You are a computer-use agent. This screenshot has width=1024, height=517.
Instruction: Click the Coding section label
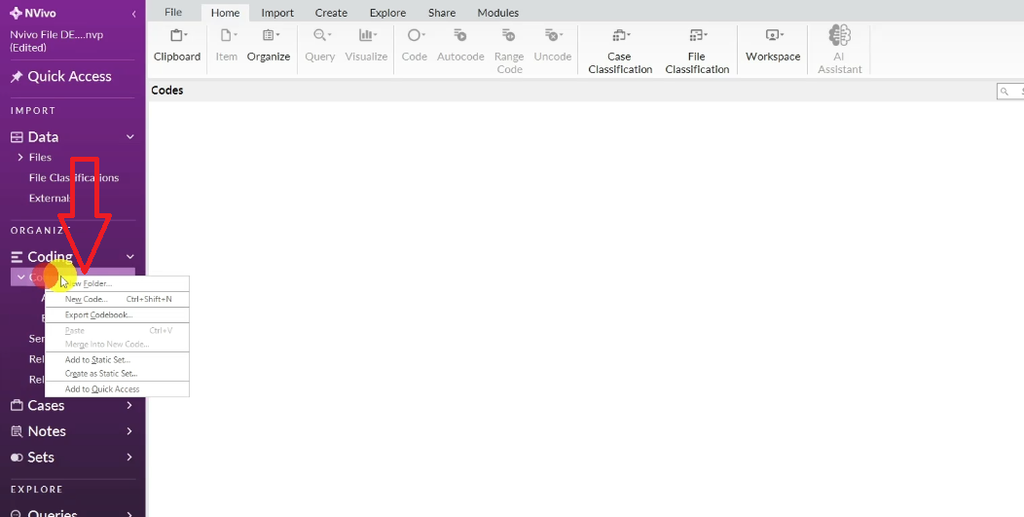50,257
